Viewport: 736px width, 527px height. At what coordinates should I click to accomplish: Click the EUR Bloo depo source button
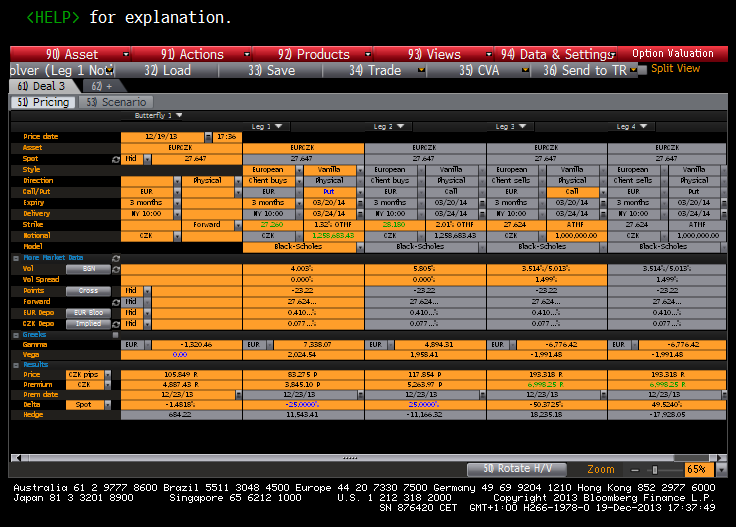[x=88, y=313]
